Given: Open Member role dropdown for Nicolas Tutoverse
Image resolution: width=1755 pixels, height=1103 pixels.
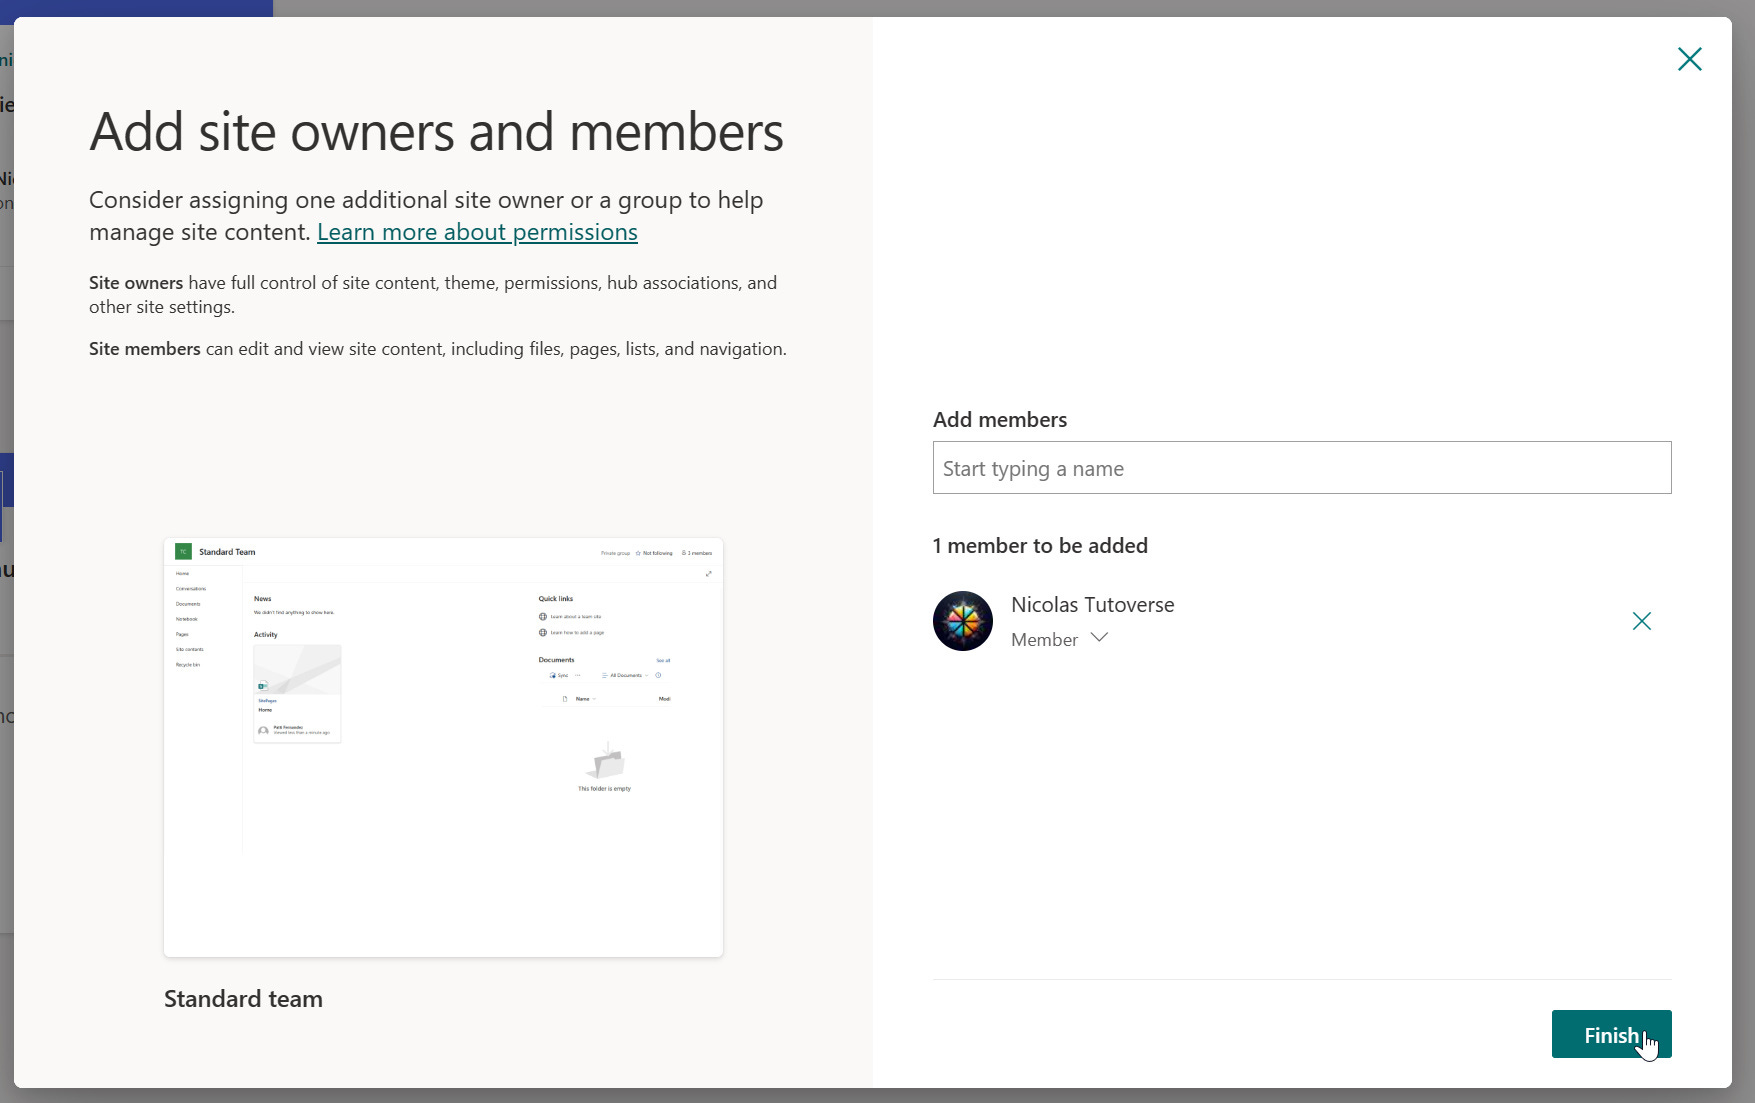Looking at the screenshot, I should [x=1060, y=639].
